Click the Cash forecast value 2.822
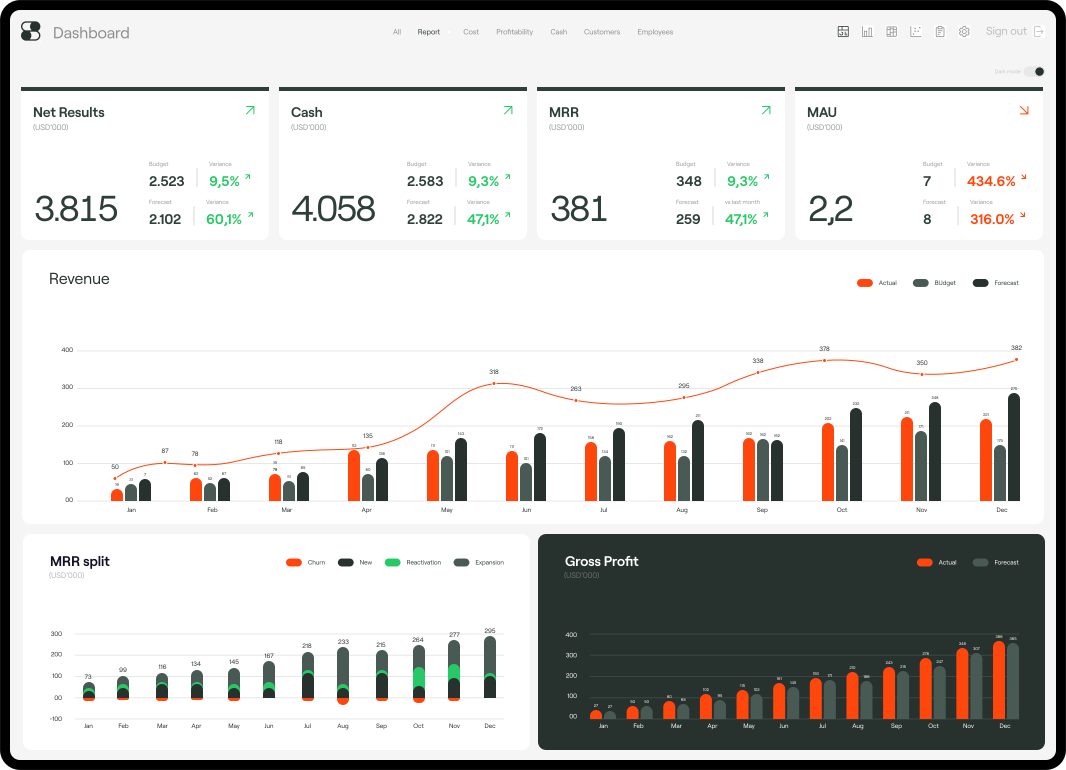This screenshot has width=1066, height=770. (x=424, y=219)
